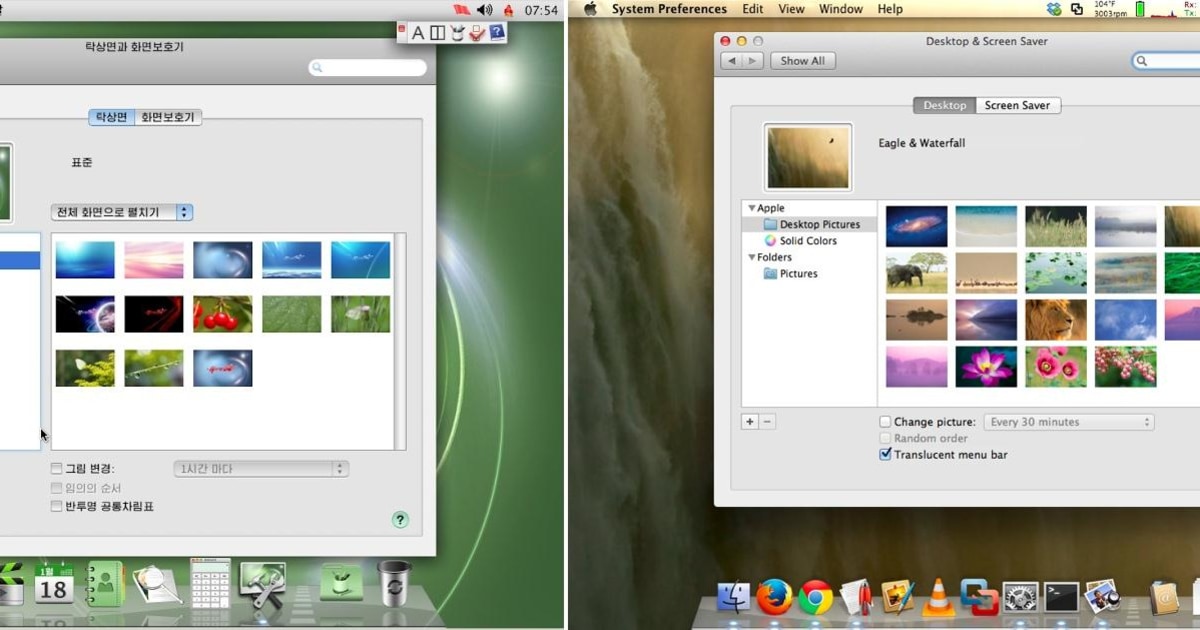Screen dimensions: 1200x630
Task: Open Terminal from the macOS dock
Action: coord(1061,597)
